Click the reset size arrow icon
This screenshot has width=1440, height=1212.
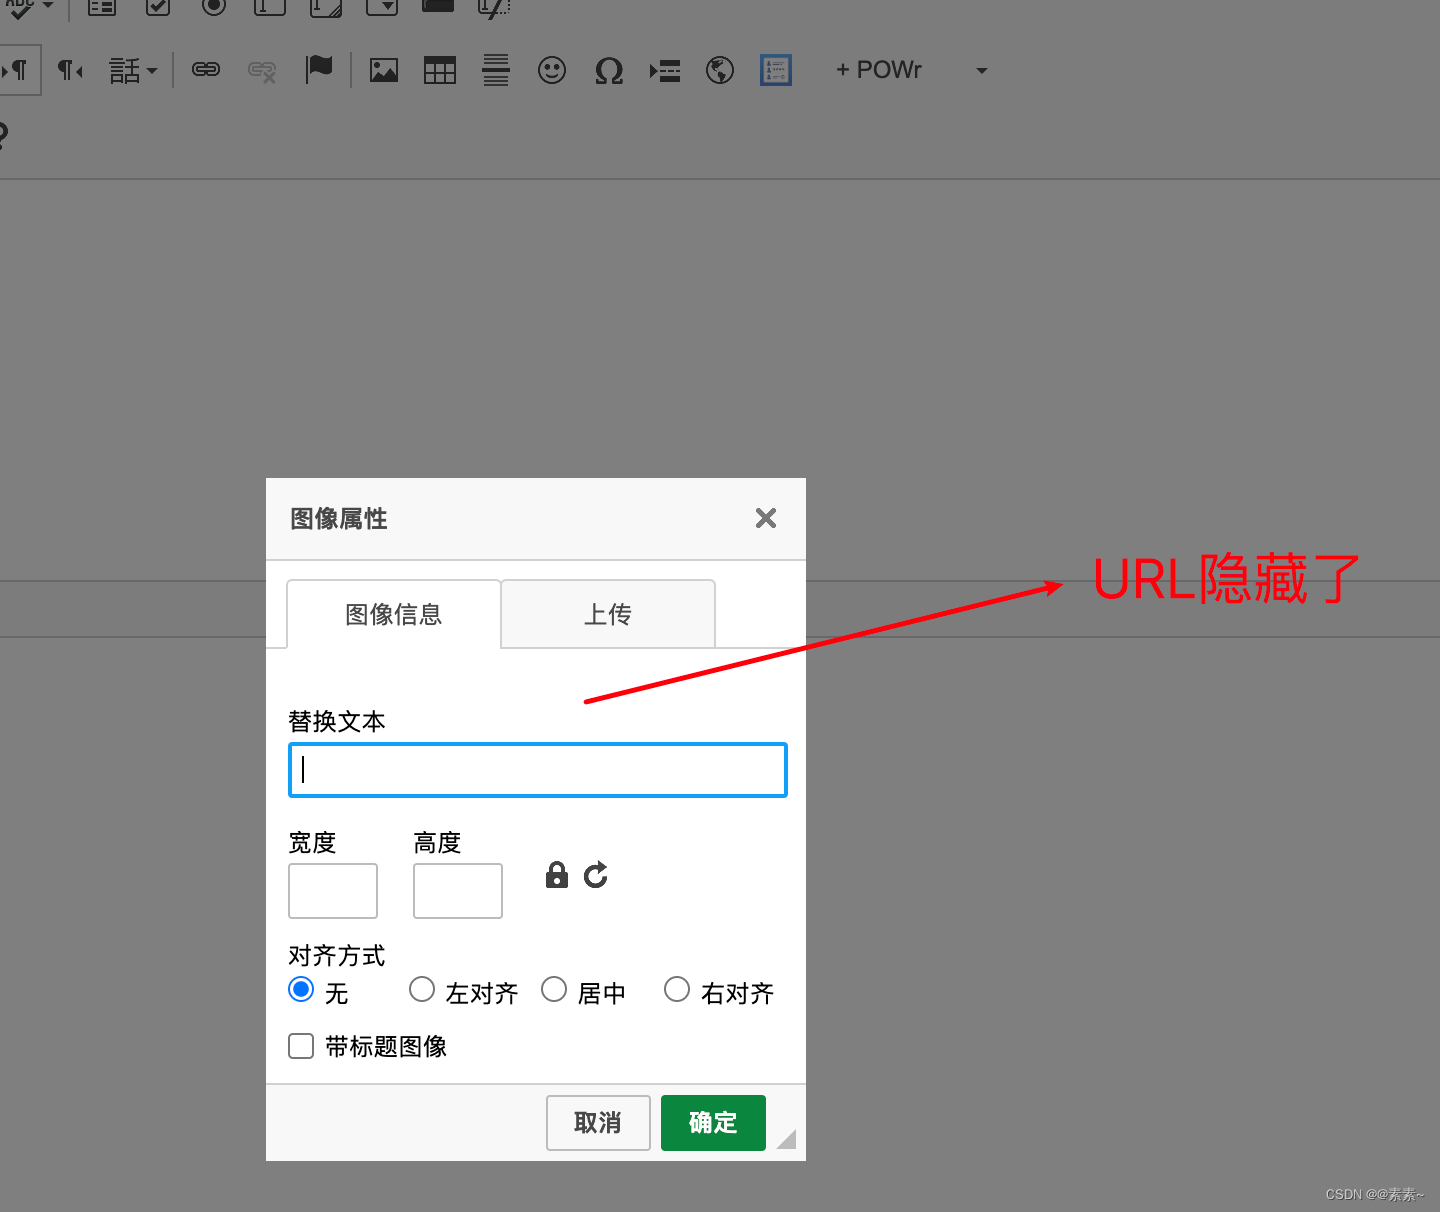pyautogui.click(x=596, y=875)
